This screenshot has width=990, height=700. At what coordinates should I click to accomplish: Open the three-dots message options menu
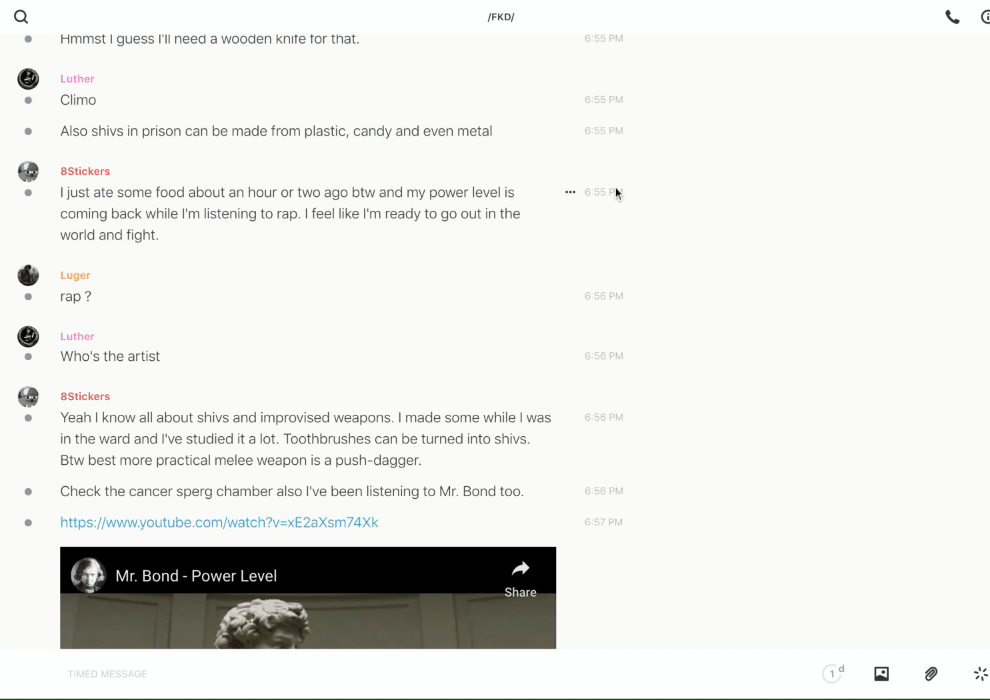point(570,192)
